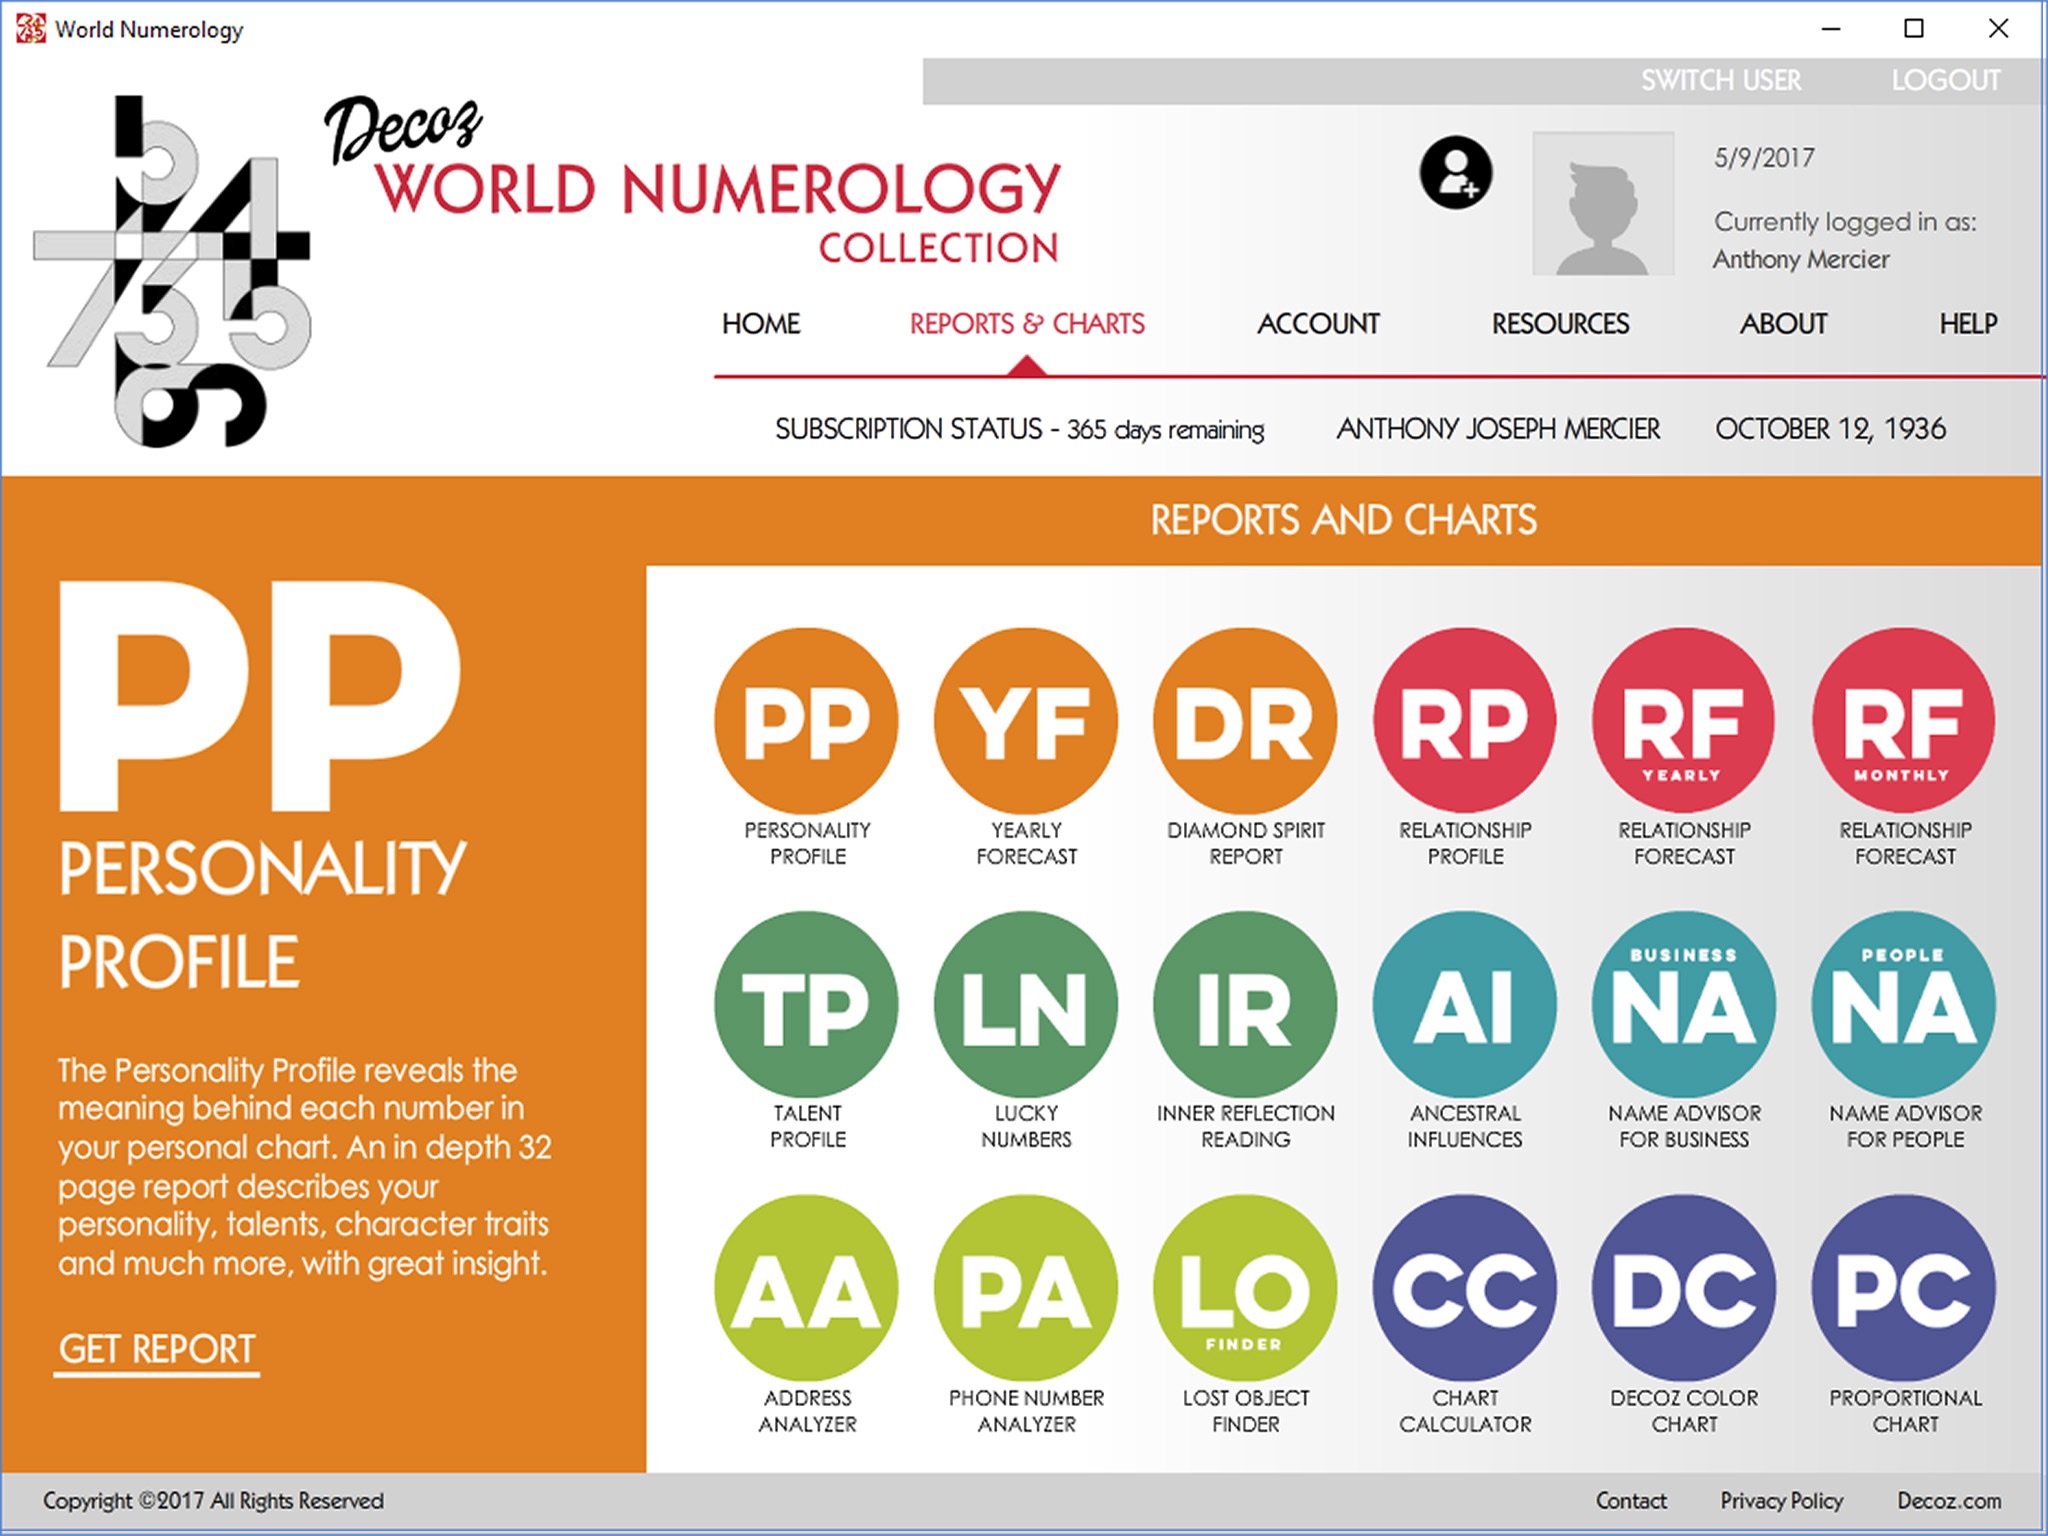
Task: Open the TP Talent Profile icon
Action: tap(806, 1004)
